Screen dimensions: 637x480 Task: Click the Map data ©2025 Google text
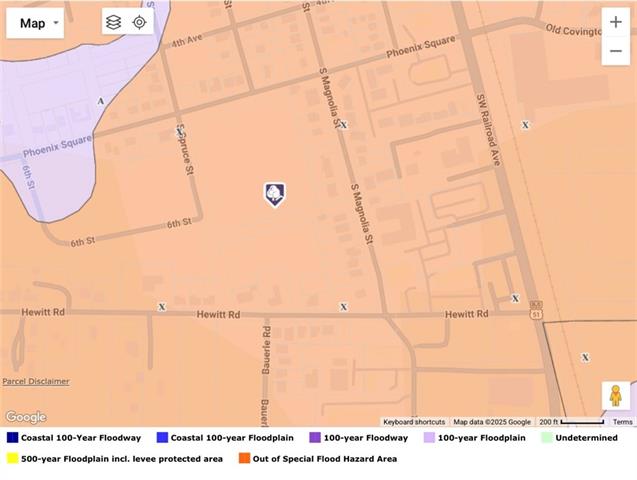pyautogui.click(x=492, y=422)
